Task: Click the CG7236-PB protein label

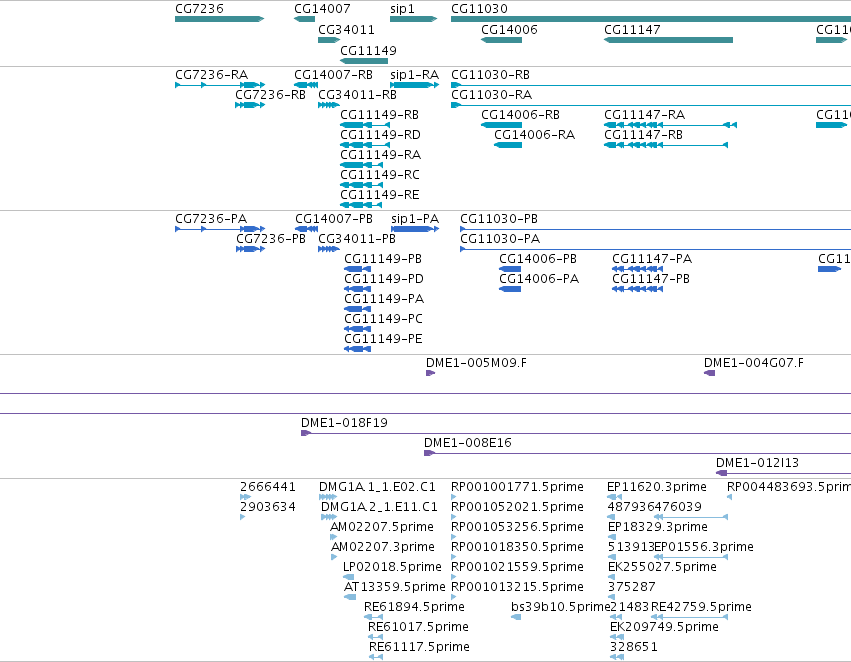Action: coord(271,239)
